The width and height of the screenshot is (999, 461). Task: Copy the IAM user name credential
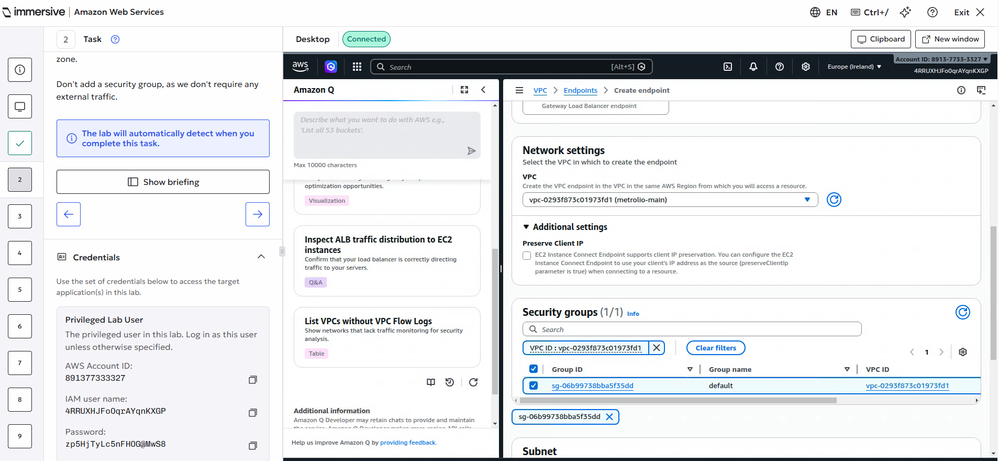pos(253,411)
